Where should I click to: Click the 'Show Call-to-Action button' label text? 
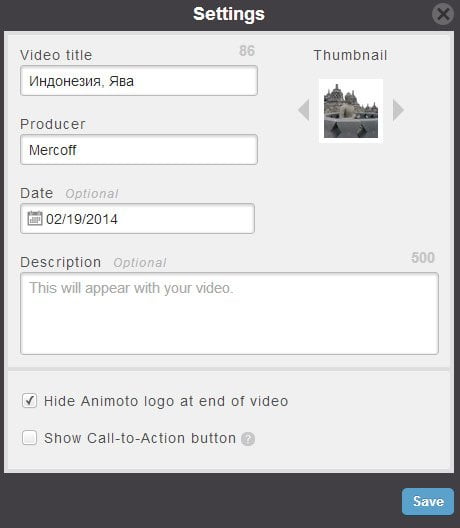tap(140, 438)
